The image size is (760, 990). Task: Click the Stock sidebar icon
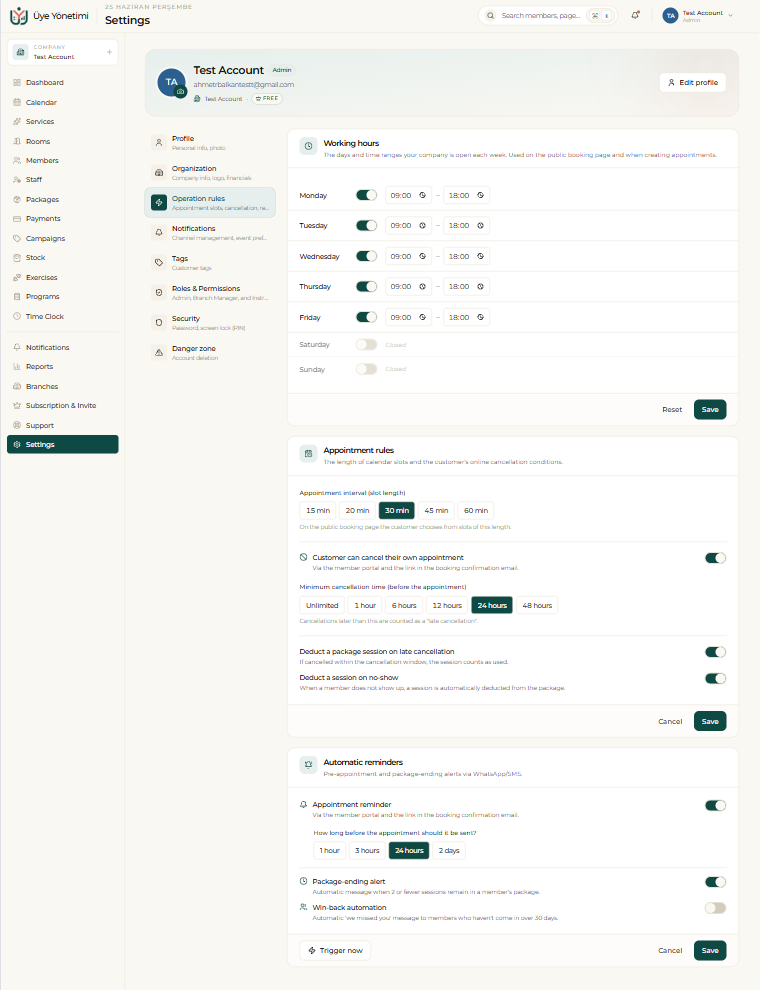point(17,258)
